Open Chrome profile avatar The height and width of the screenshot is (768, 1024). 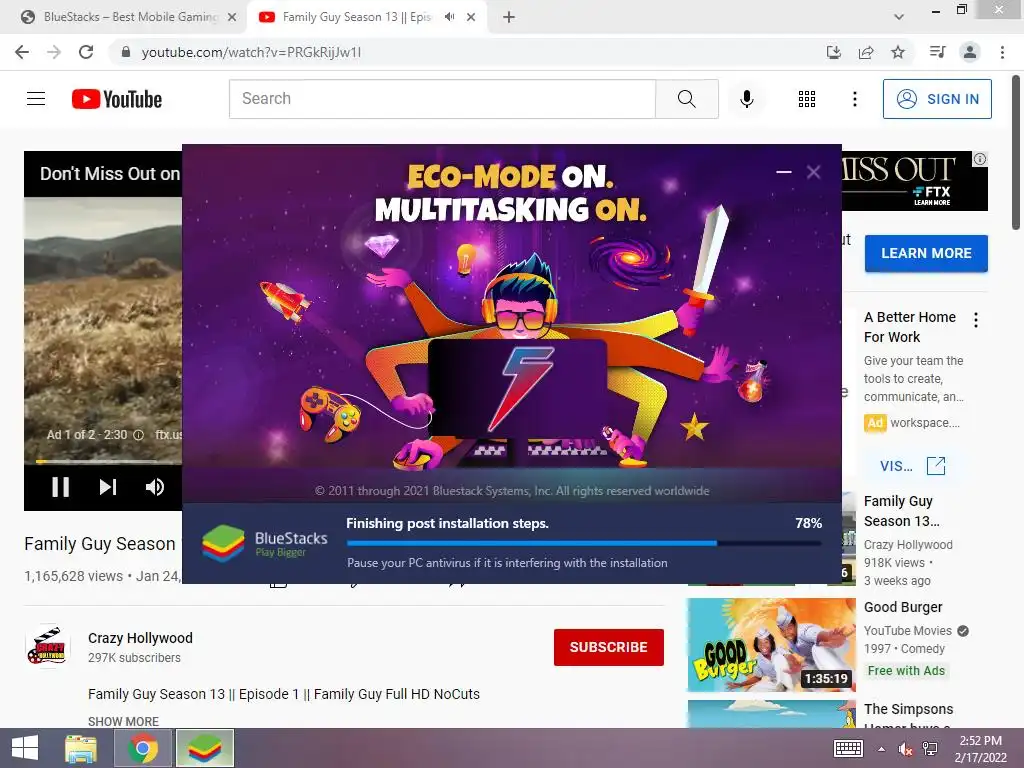coord(970,52)
